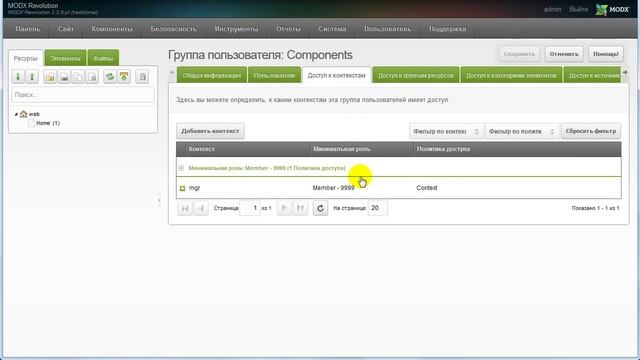Create a new symlink from the tree toolbar
Screen dimensions: 640x360
78,77
